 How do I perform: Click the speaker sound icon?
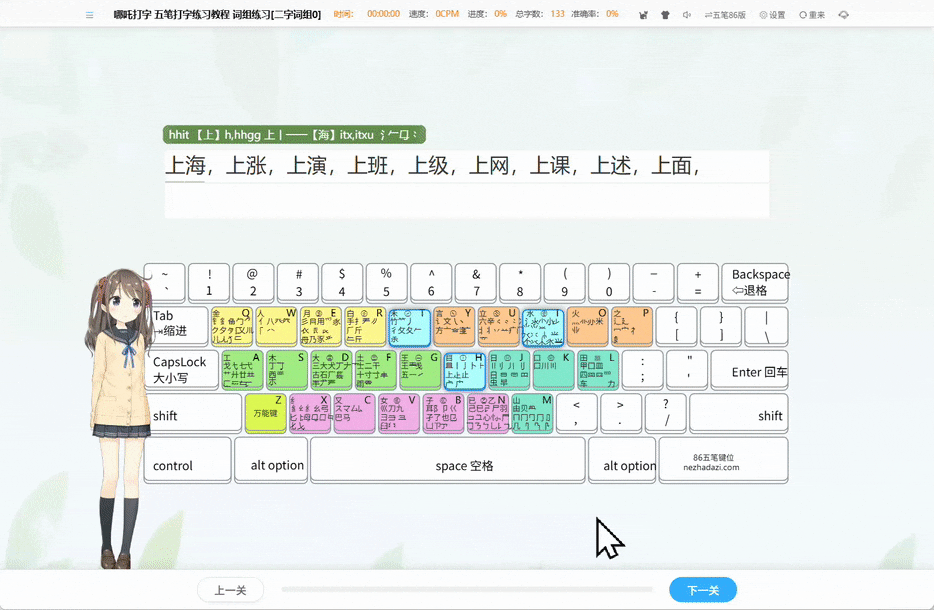coord(687,14)
